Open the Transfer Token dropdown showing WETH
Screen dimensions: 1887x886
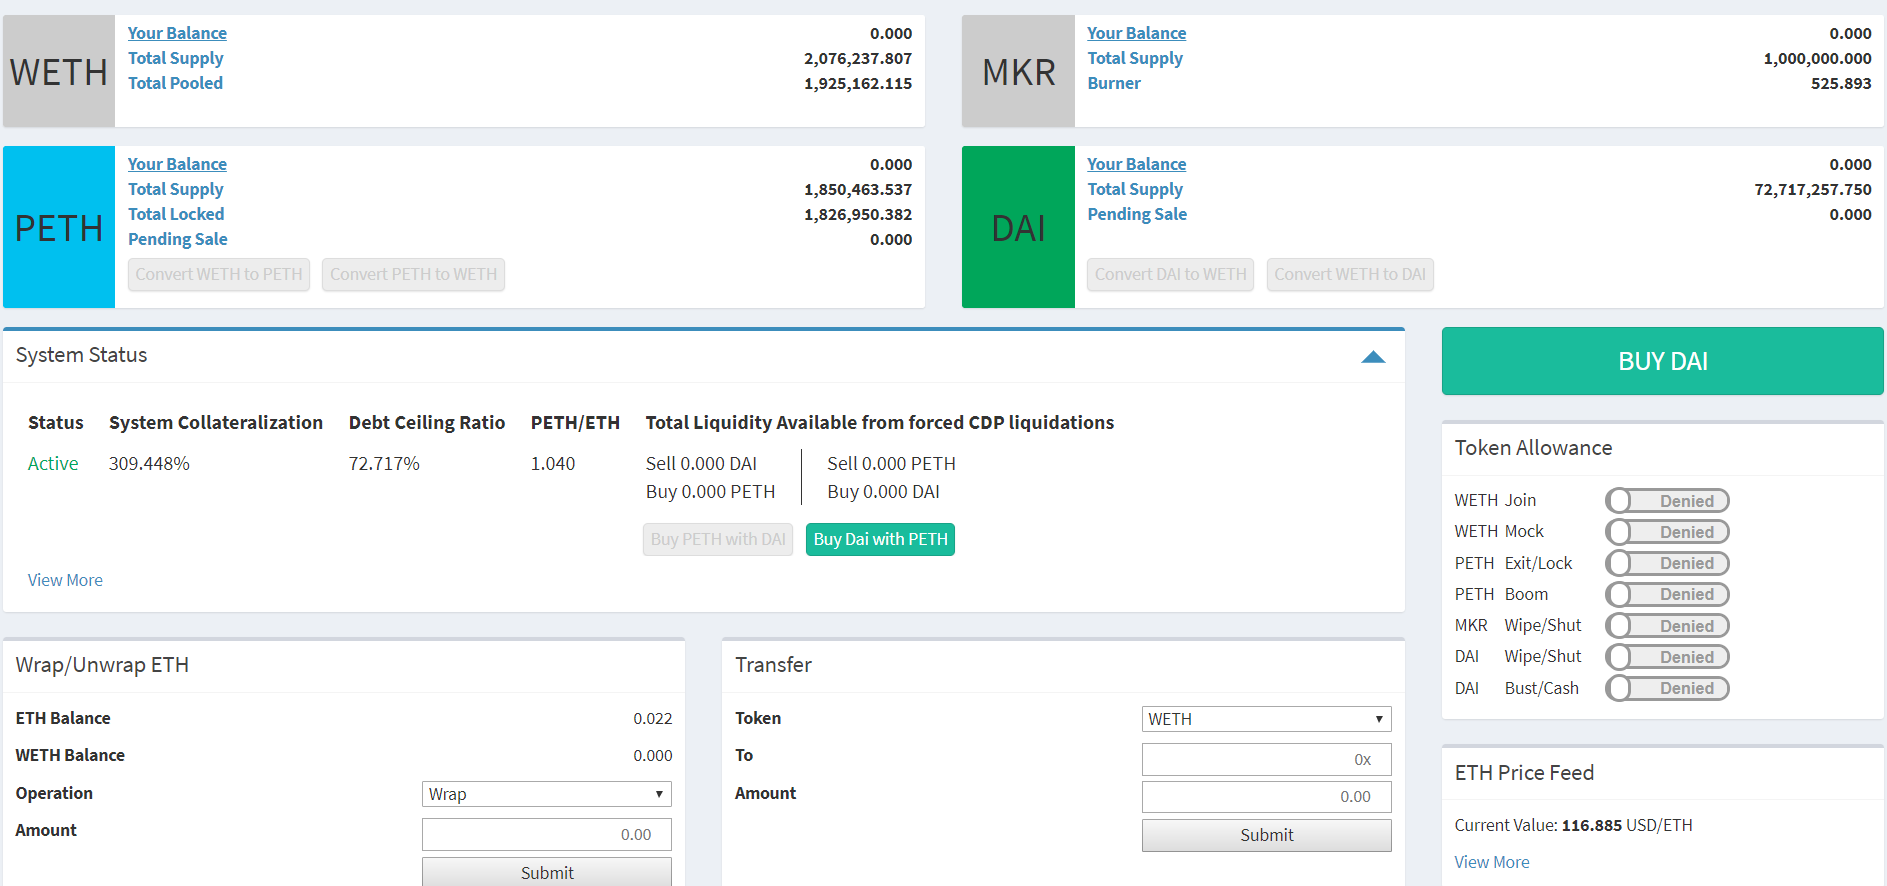[1266, 719]
